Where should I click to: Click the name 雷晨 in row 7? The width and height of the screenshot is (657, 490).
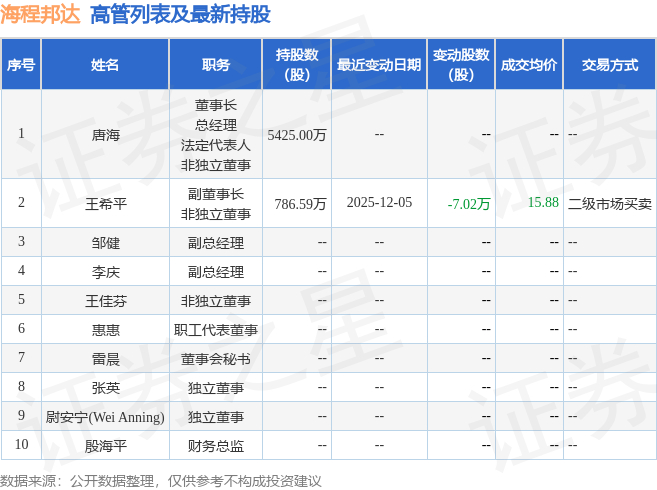(106, 359)
